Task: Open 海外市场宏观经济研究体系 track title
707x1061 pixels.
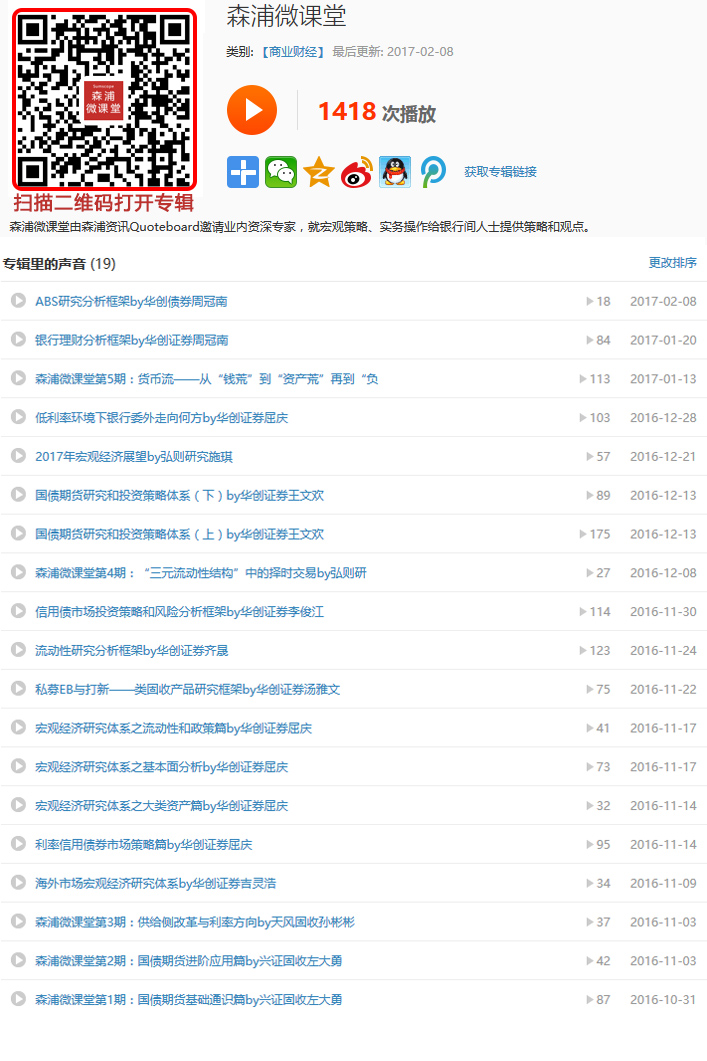Action: click(155, 884)
